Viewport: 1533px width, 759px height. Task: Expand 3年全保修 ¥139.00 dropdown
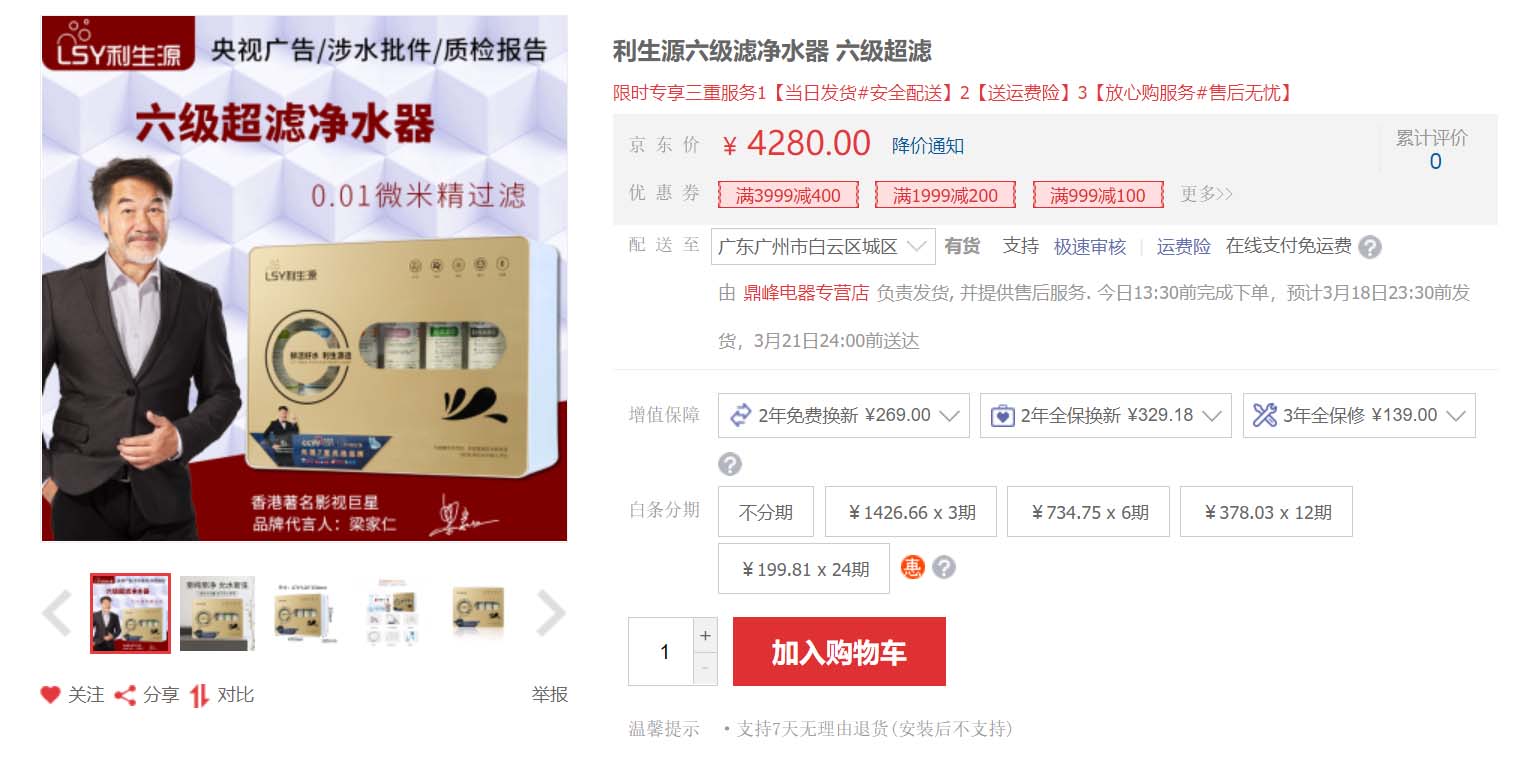1359,415
